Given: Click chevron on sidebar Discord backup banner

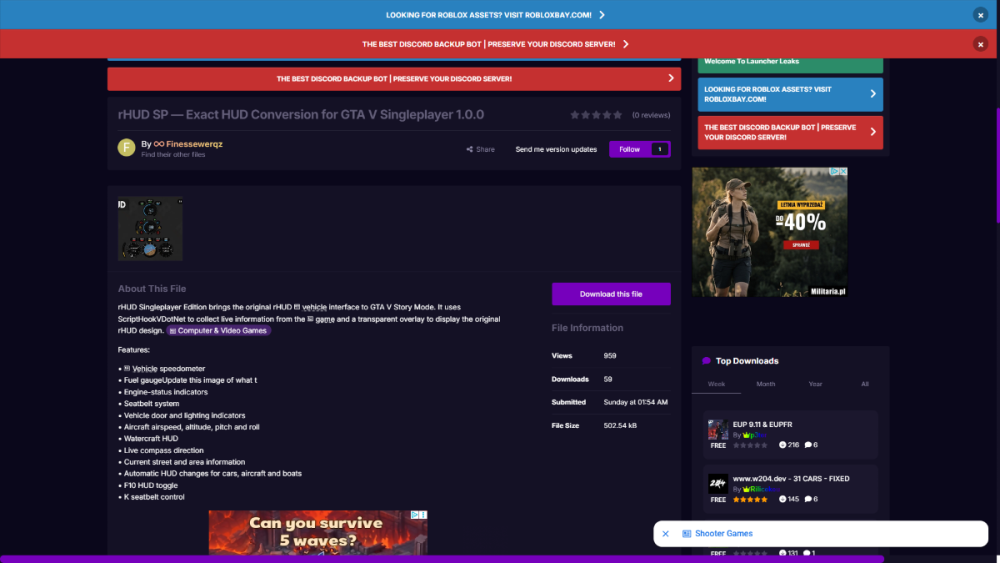Looking at the screenshot, I should tap(872, 132).
